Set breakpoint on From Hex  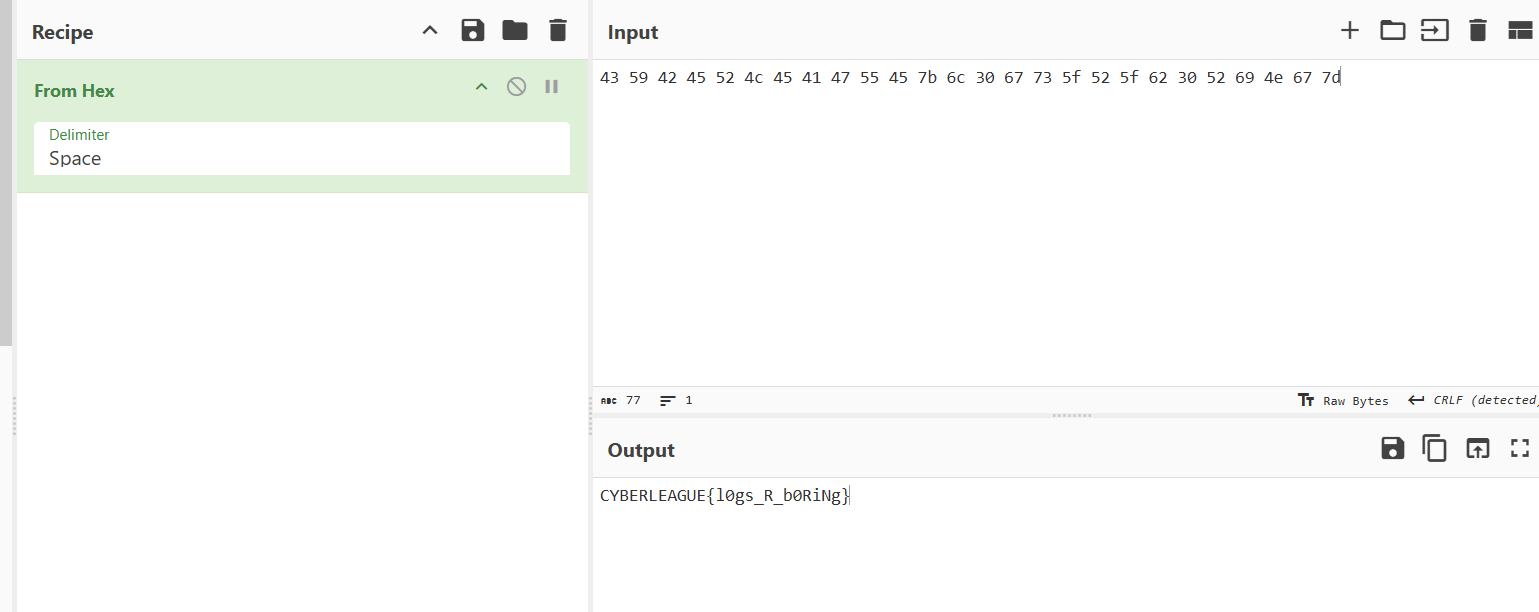click(x=551, y=87)
